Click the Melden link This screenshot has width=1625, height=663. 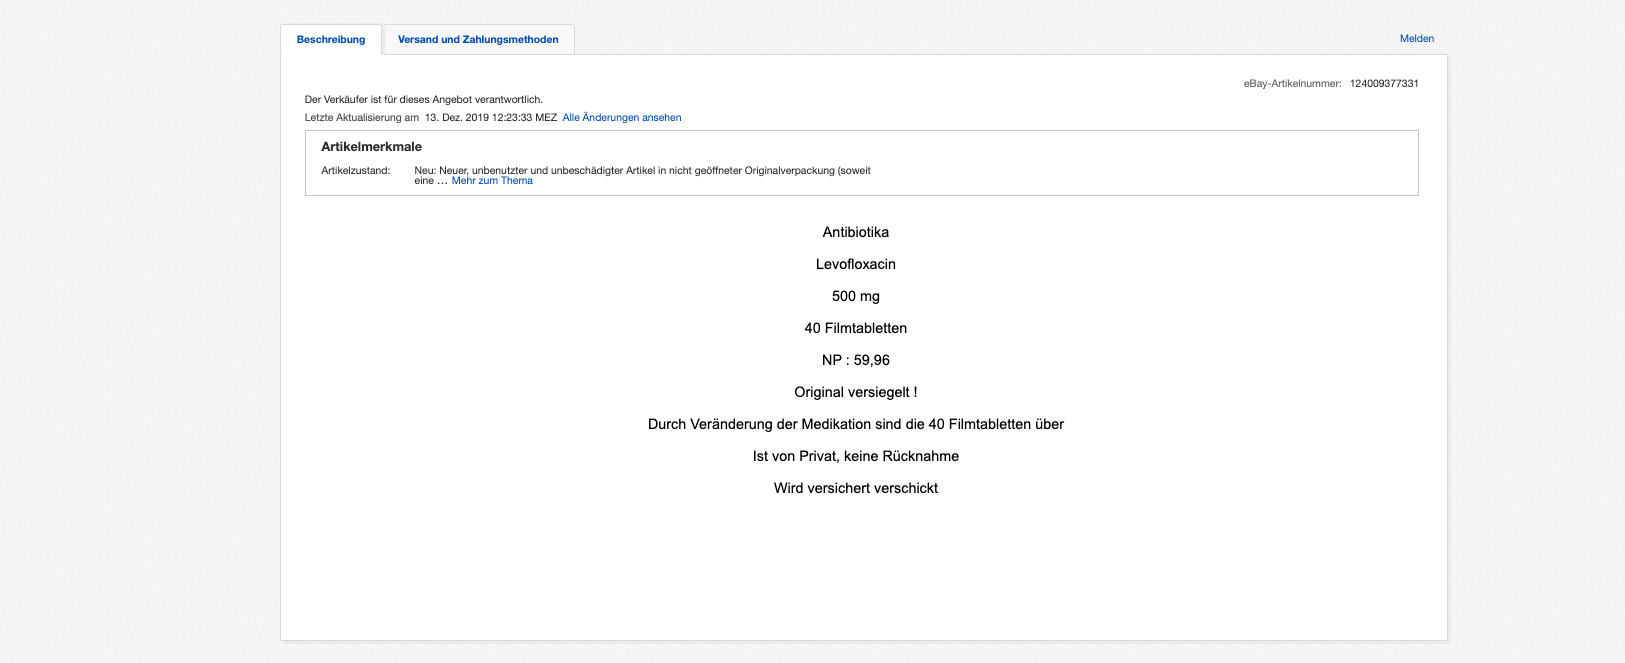point(1416,39)
